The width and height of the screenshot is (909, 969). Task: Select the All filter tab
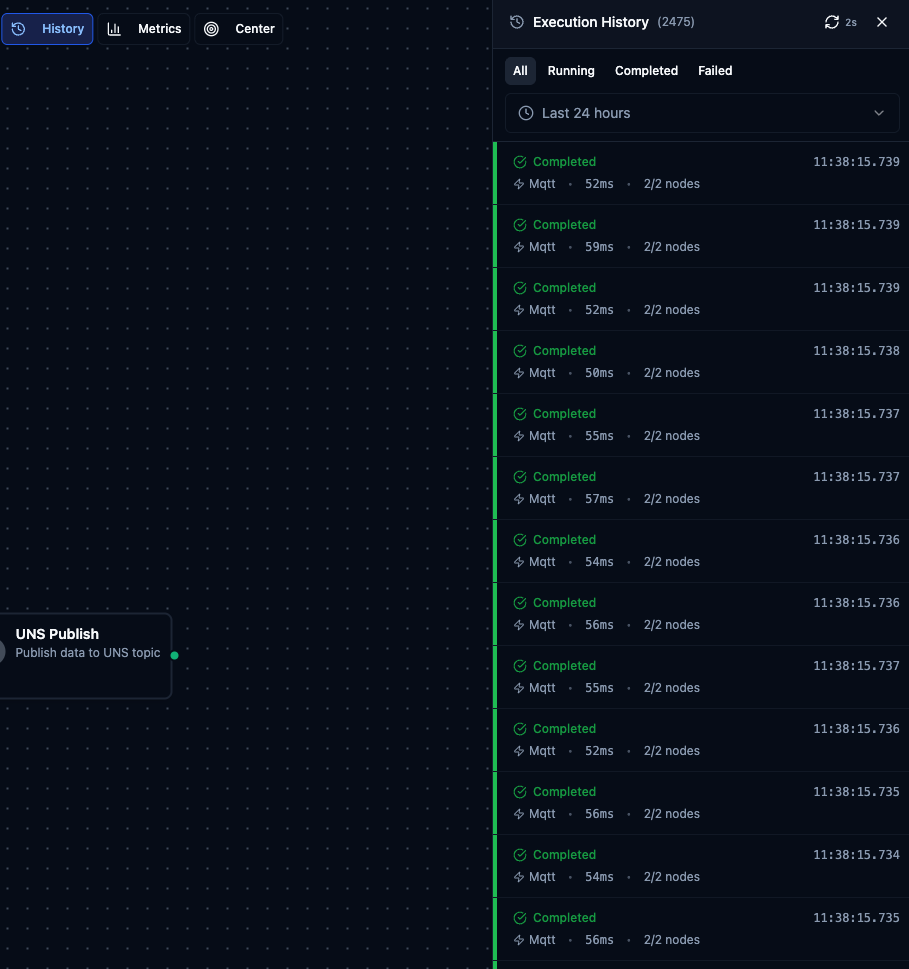click(520, 71)
